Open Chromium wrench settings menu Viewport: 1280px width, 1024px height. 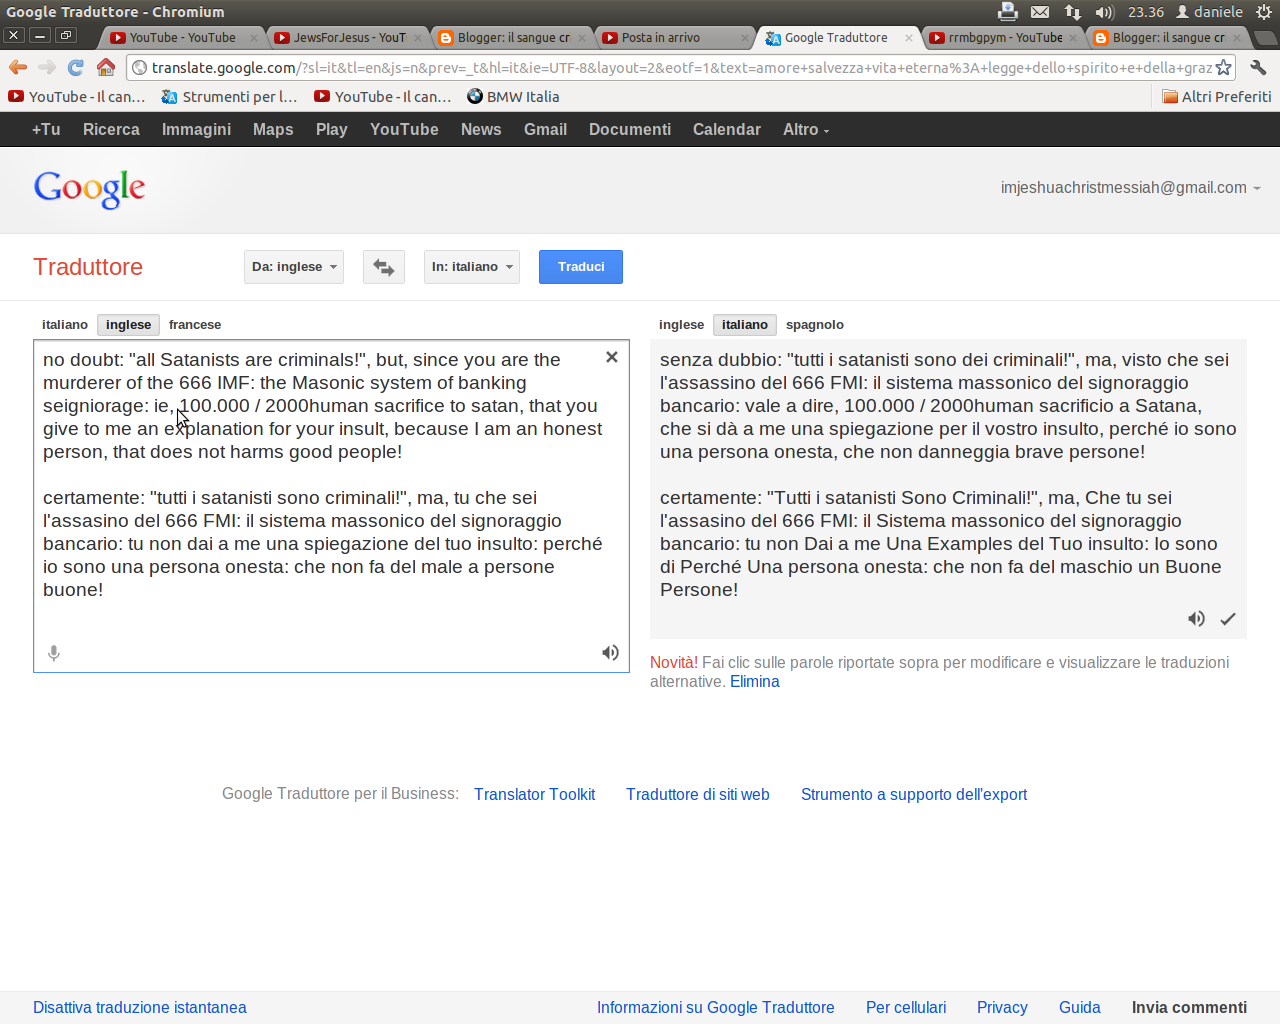[1258, 68]
